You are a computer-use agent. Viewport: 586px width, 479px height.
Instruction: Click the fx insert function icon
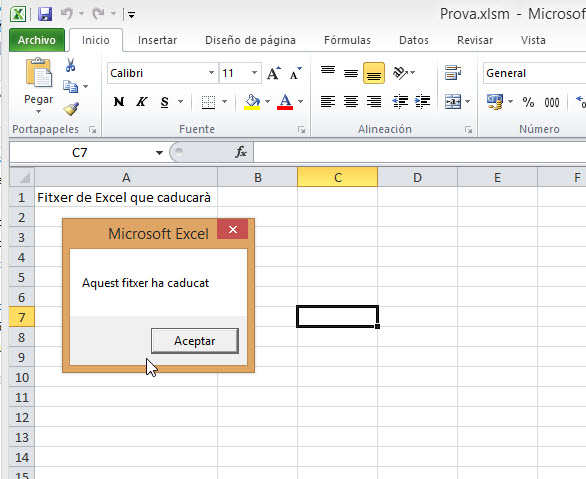(241, 152)
